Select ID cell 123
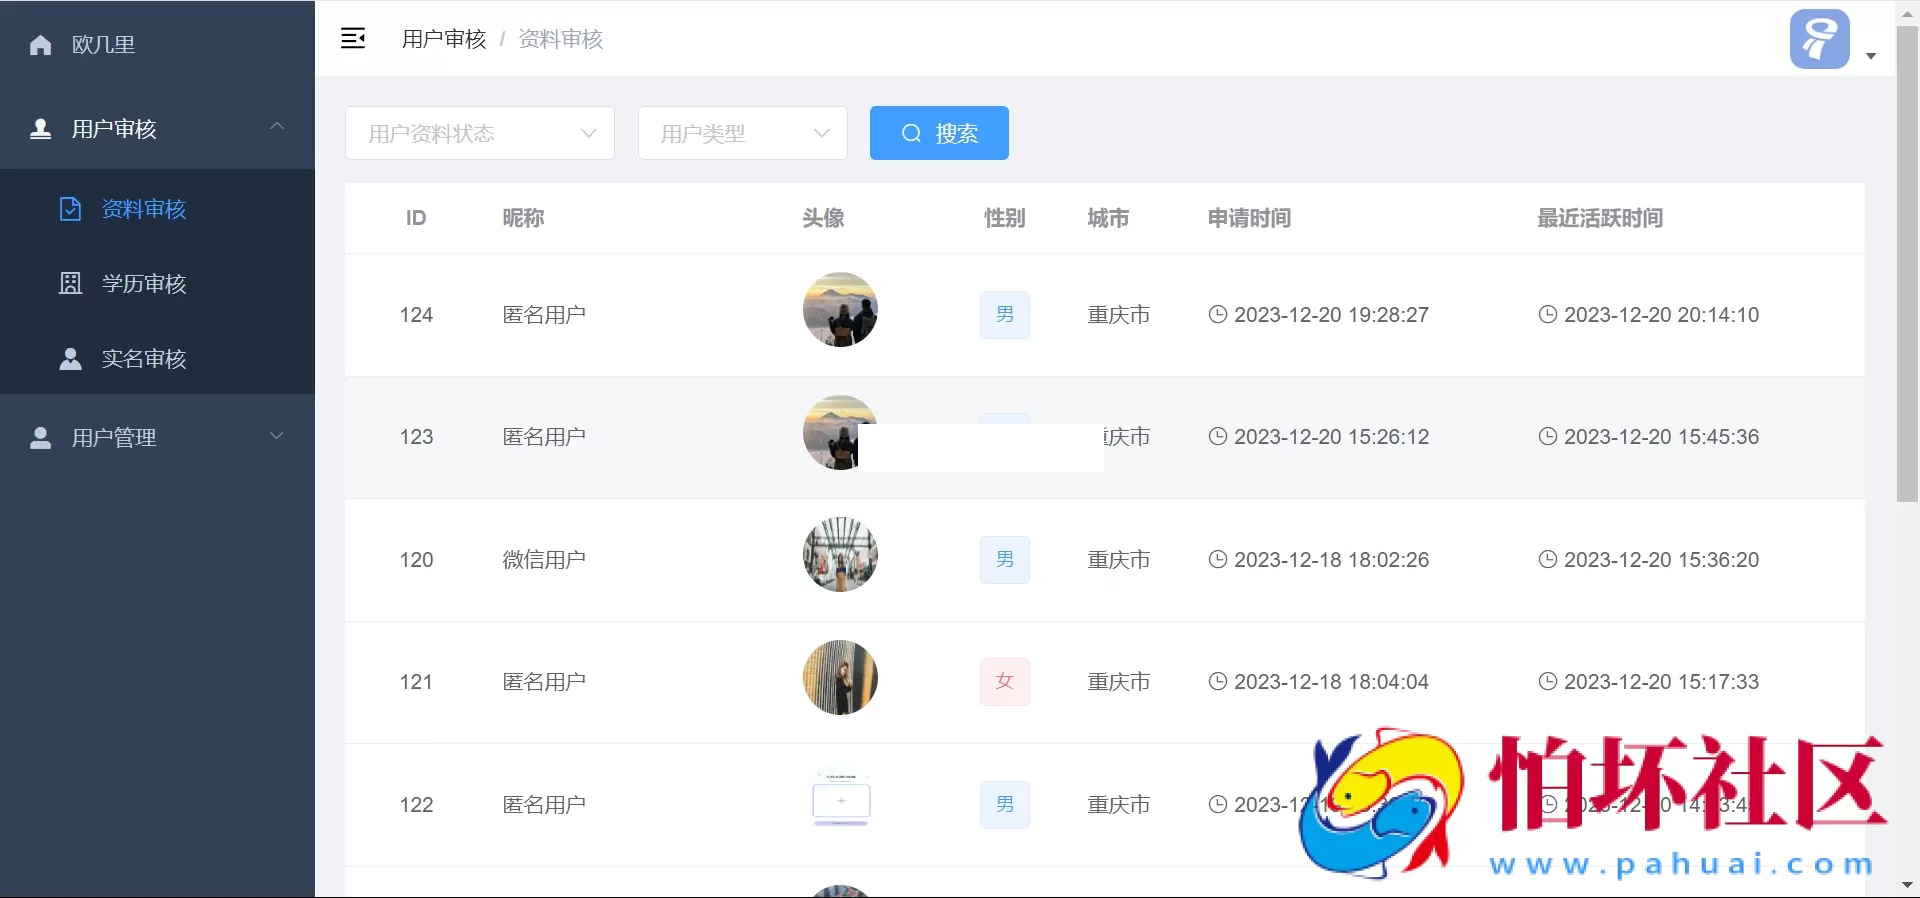1920x898 pixels. 416,437
